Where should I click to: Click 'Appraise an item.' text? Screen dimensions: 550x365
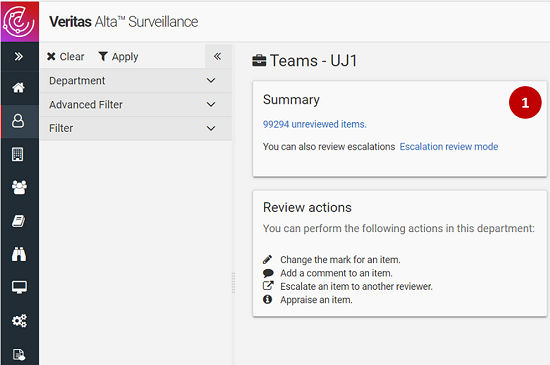tap(316, 300)
